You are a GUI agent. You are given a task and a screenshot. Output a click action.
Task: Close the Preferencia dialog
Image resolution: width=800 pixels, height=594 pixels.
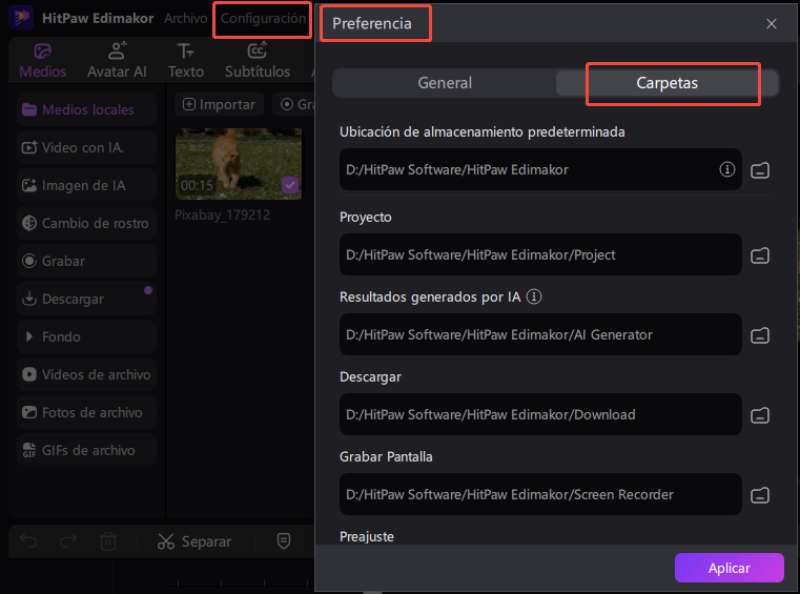[x=771, y=24]
